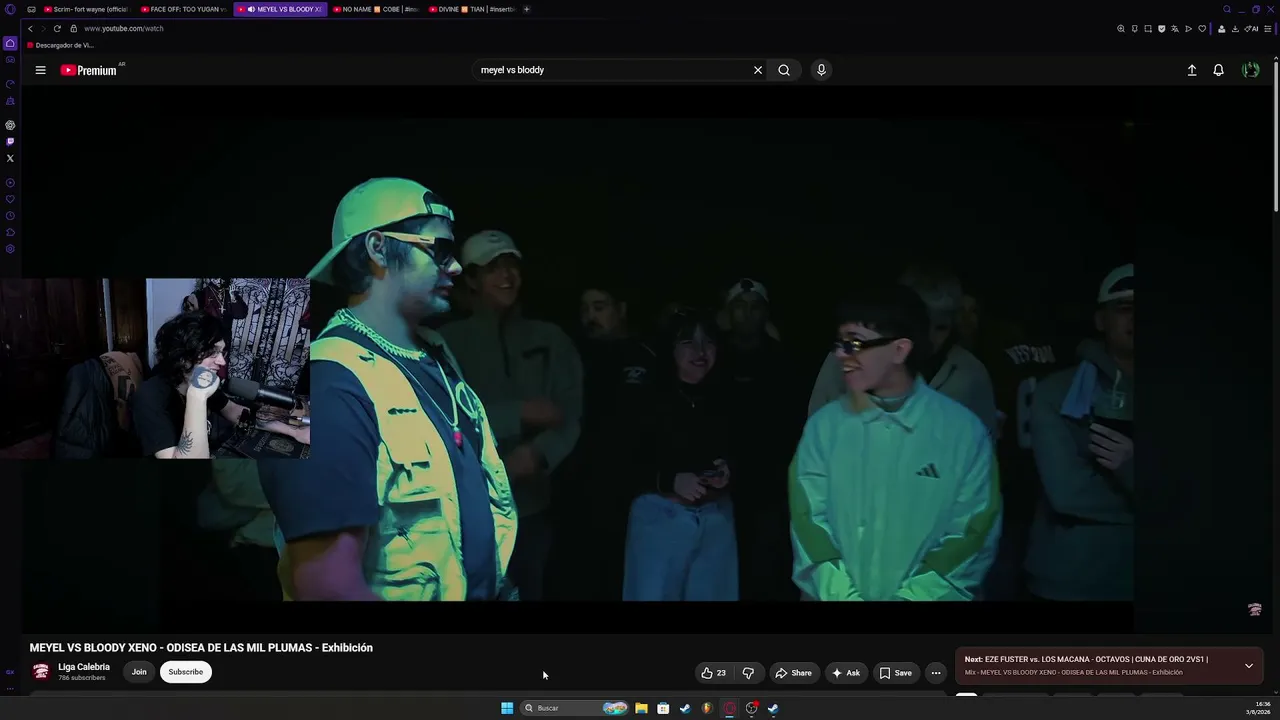This screenshot has height=720, width=1280.
Task: Click the address bar URL youtube.com/watch
Action: click(124, 29)
